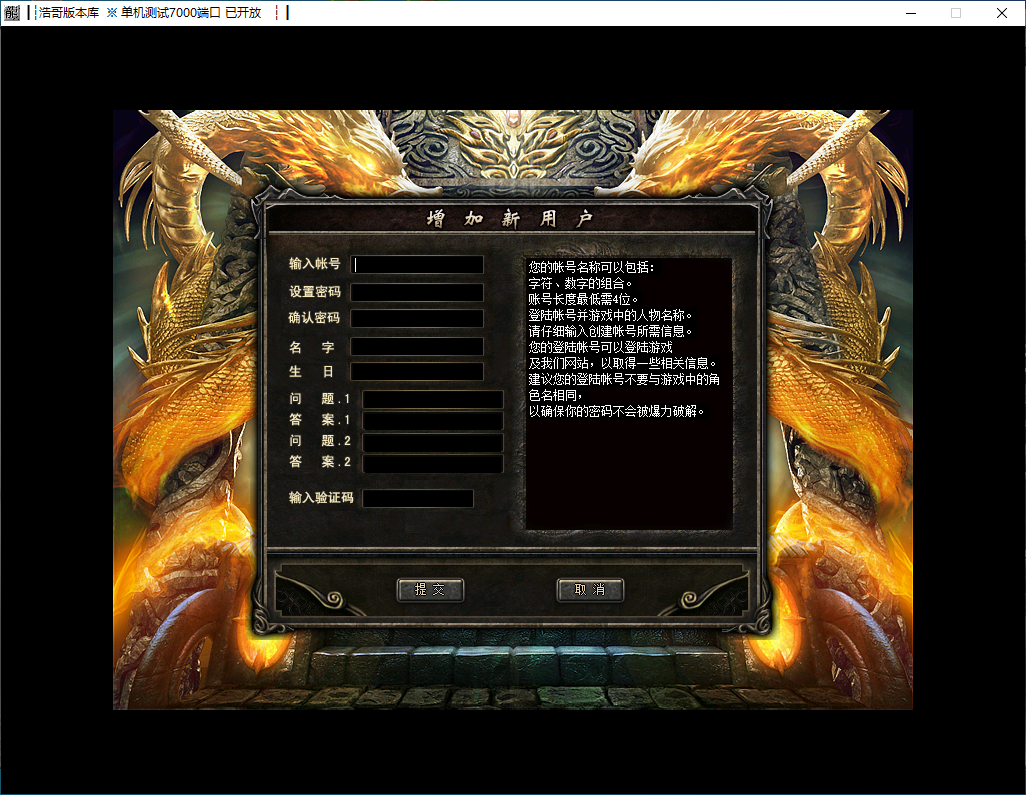This screenshot has width=1026, height=795.
Task: Click the 输入帐号 label
Action: 315,264
